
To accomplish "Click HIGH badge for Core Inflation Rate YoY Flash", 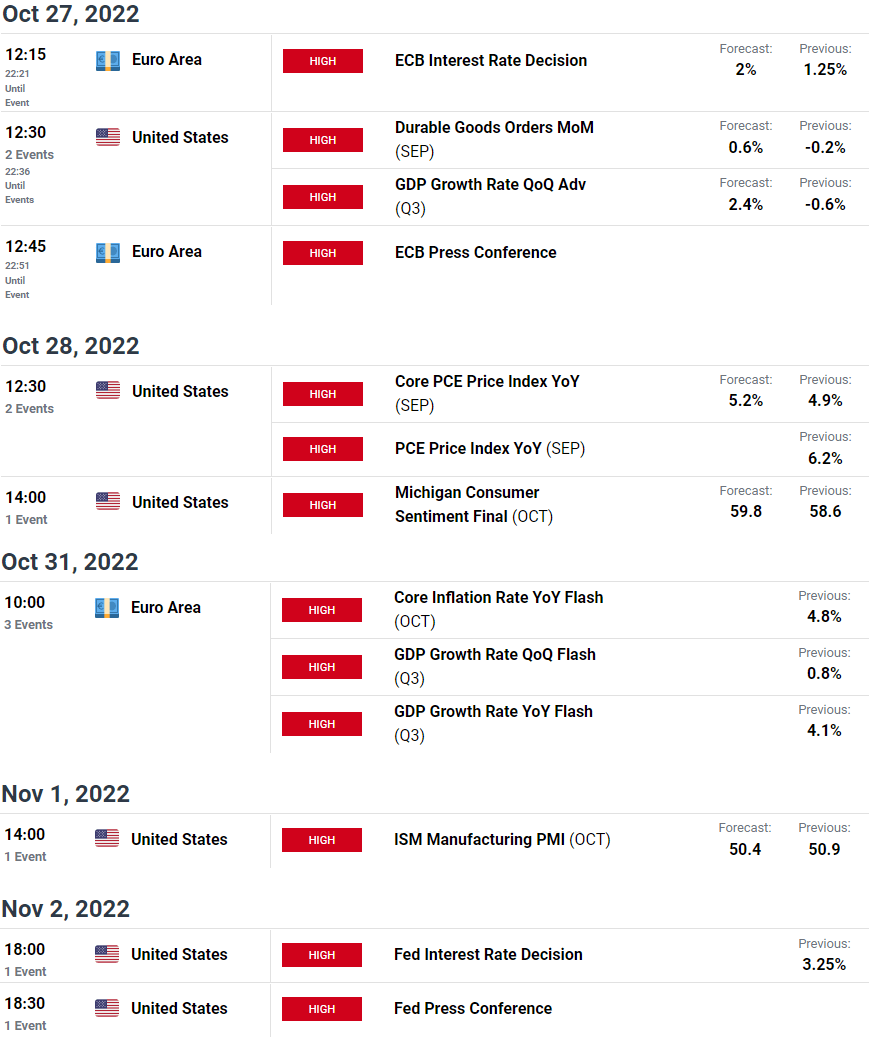I will click(x=322, y=610).
